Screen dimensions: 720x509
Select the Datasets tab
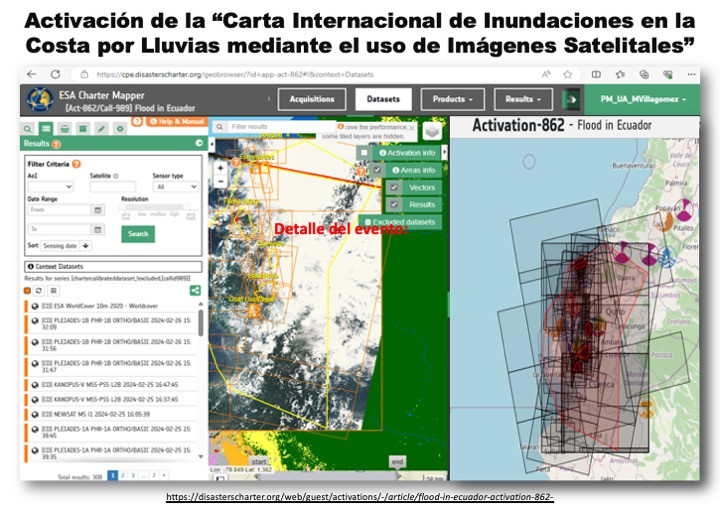[x=383, y=99]
